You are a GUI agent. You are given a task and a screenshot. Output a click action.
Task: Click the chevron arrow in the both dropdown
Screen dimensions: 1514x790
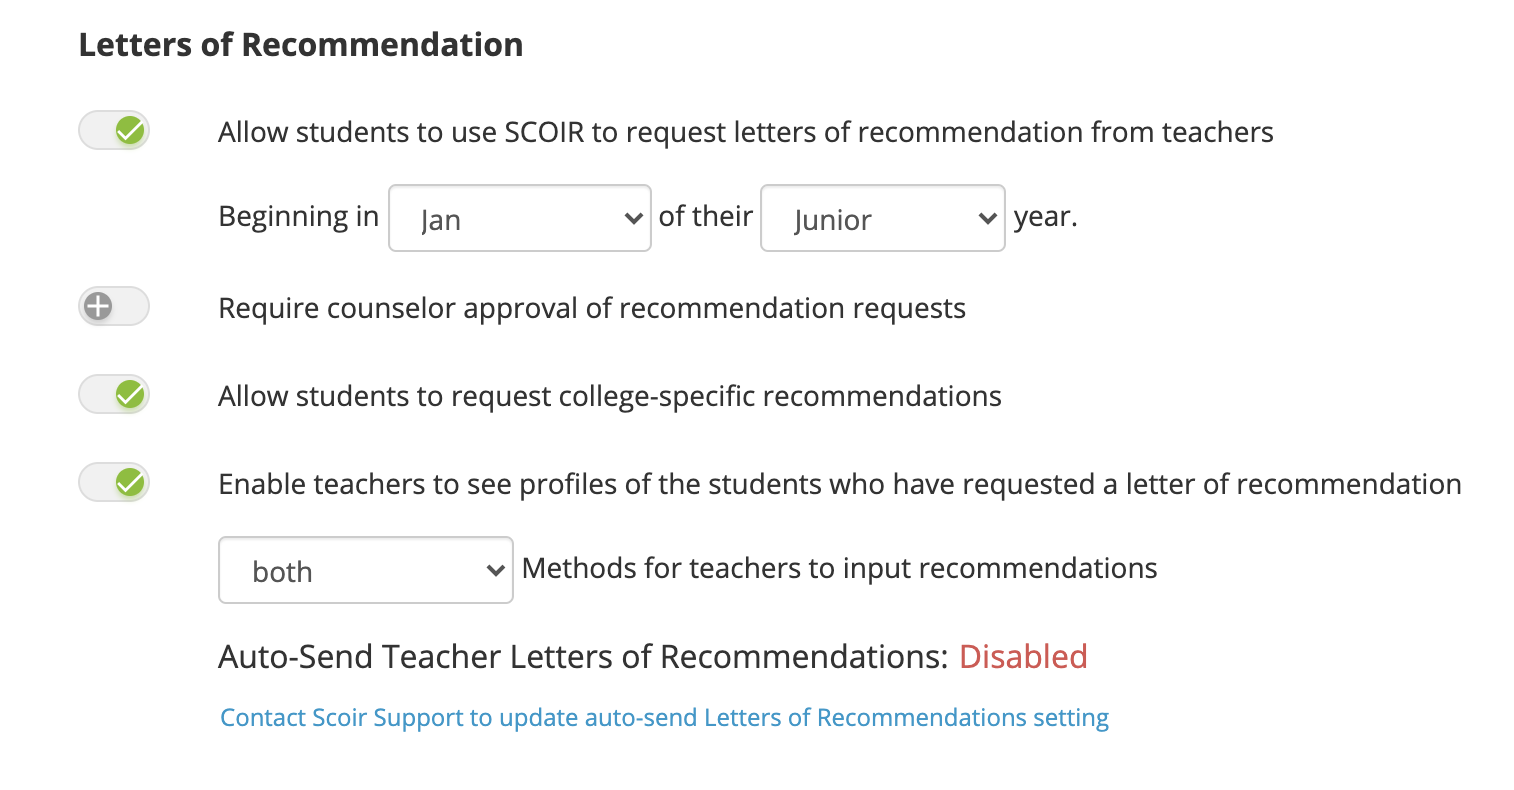pyautogui.click(x=494, y=570)
